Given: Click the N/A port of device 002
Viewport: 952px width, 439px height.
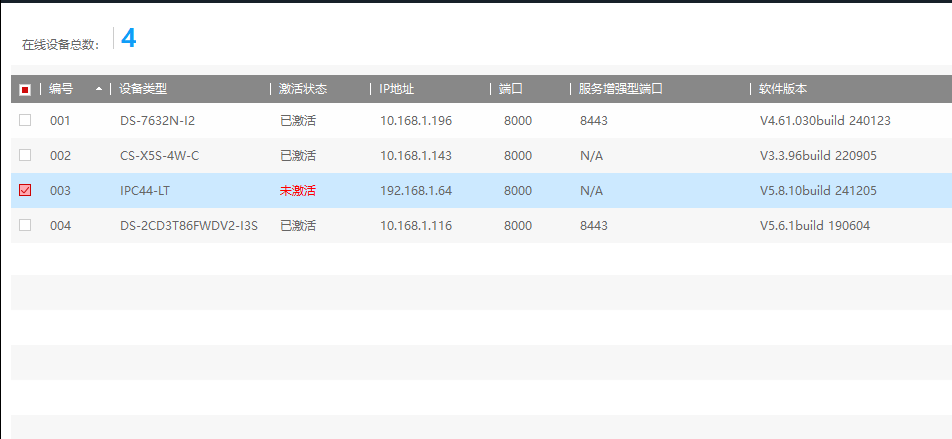Looking at the screenshot, I should tap(591, 156).
